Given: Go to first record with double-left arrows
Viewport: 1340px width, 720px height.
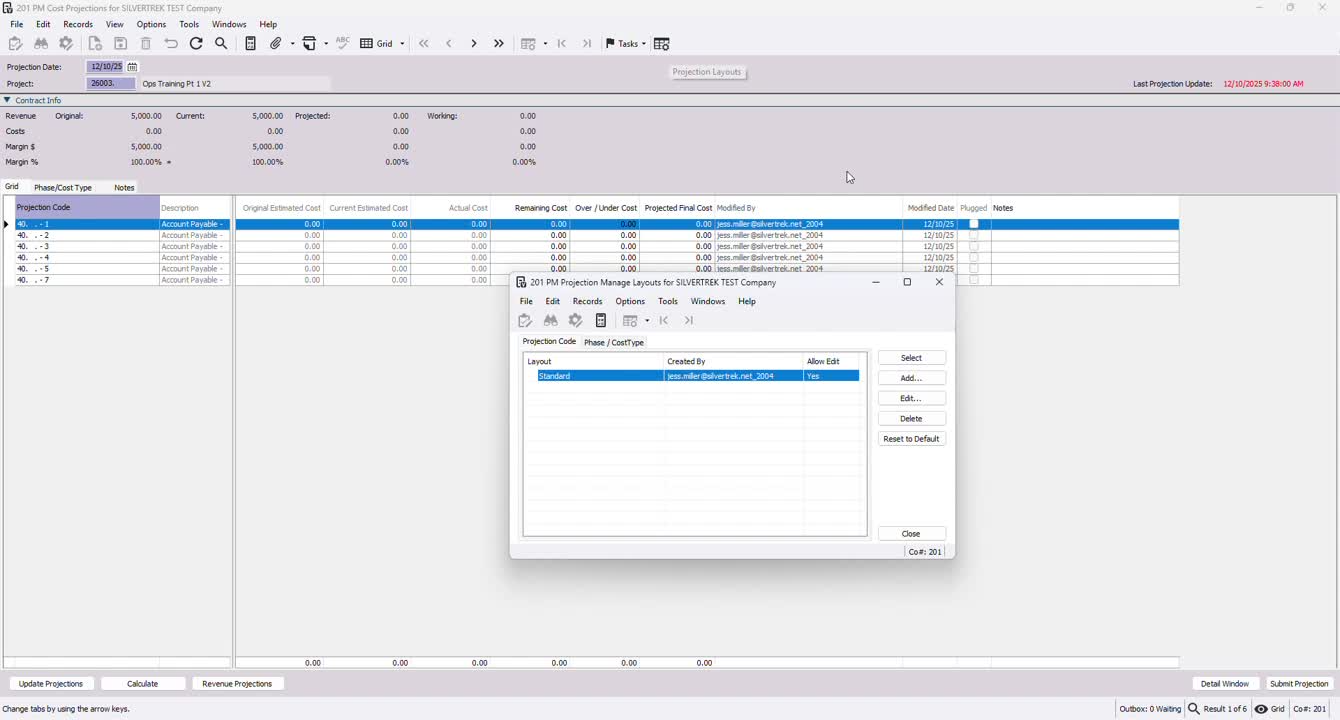Looking at the screenshot, I should coord(424,44).
